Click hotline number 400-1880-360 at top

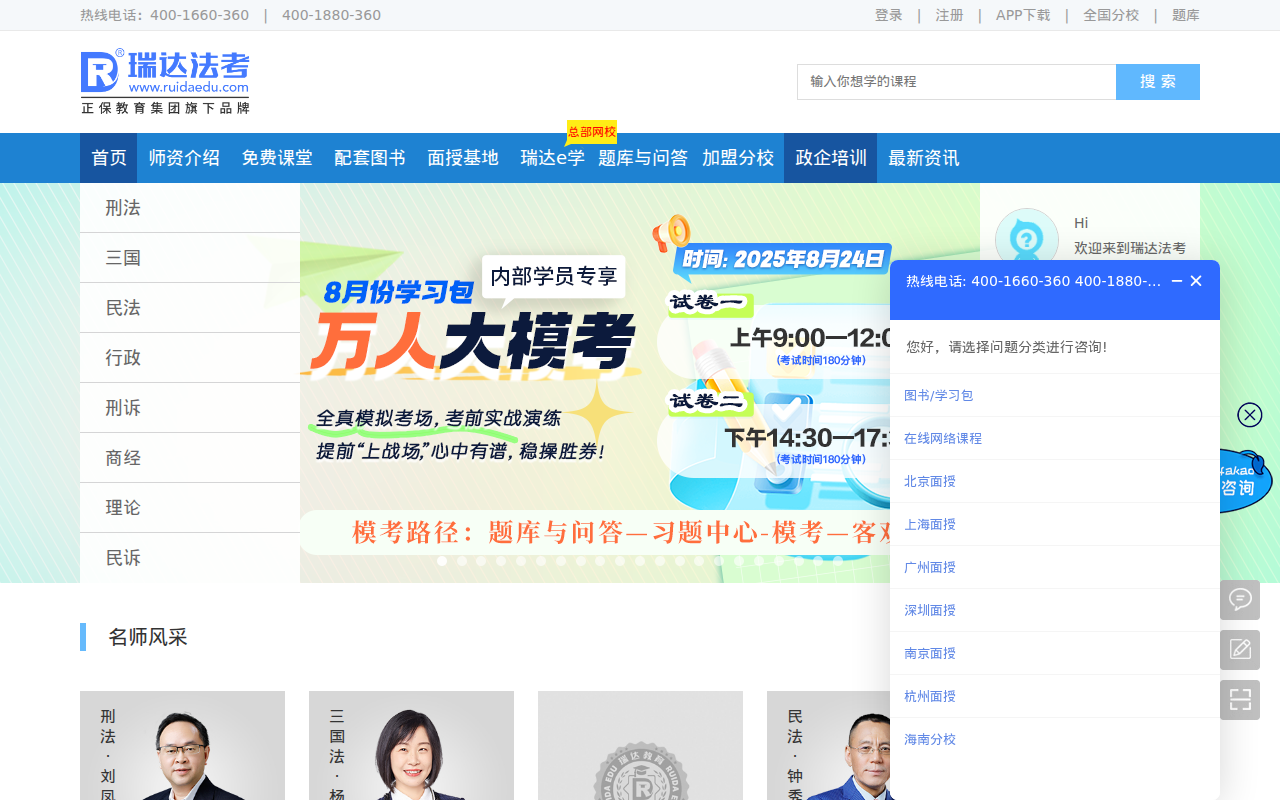pos(331,15)
